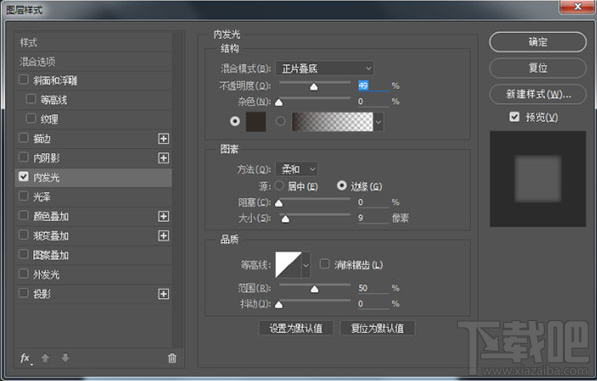Expand the 等高线 contour picker arrow
Image resolution: width=597 pixels, height=381 pixels.
(306, 265)
